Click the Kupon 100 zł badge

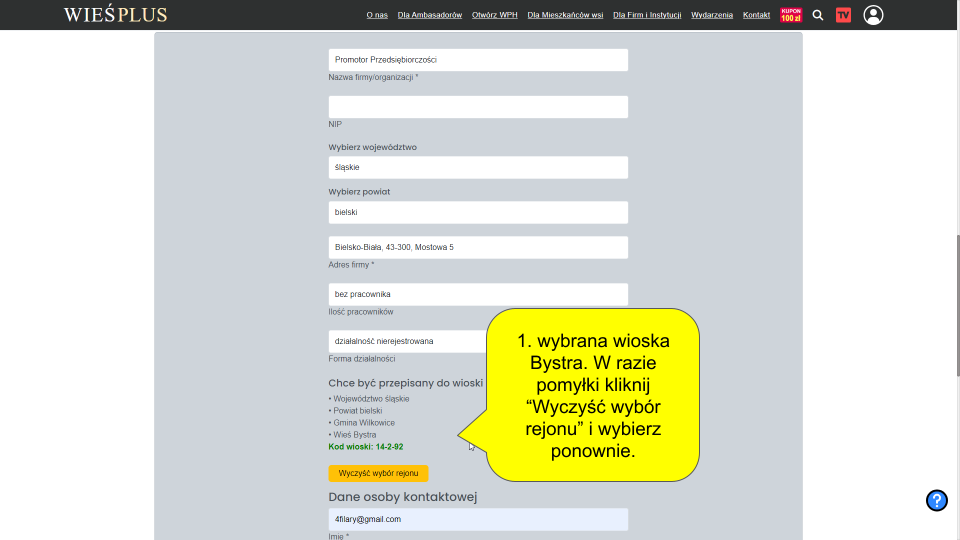[x=791, y=15]
